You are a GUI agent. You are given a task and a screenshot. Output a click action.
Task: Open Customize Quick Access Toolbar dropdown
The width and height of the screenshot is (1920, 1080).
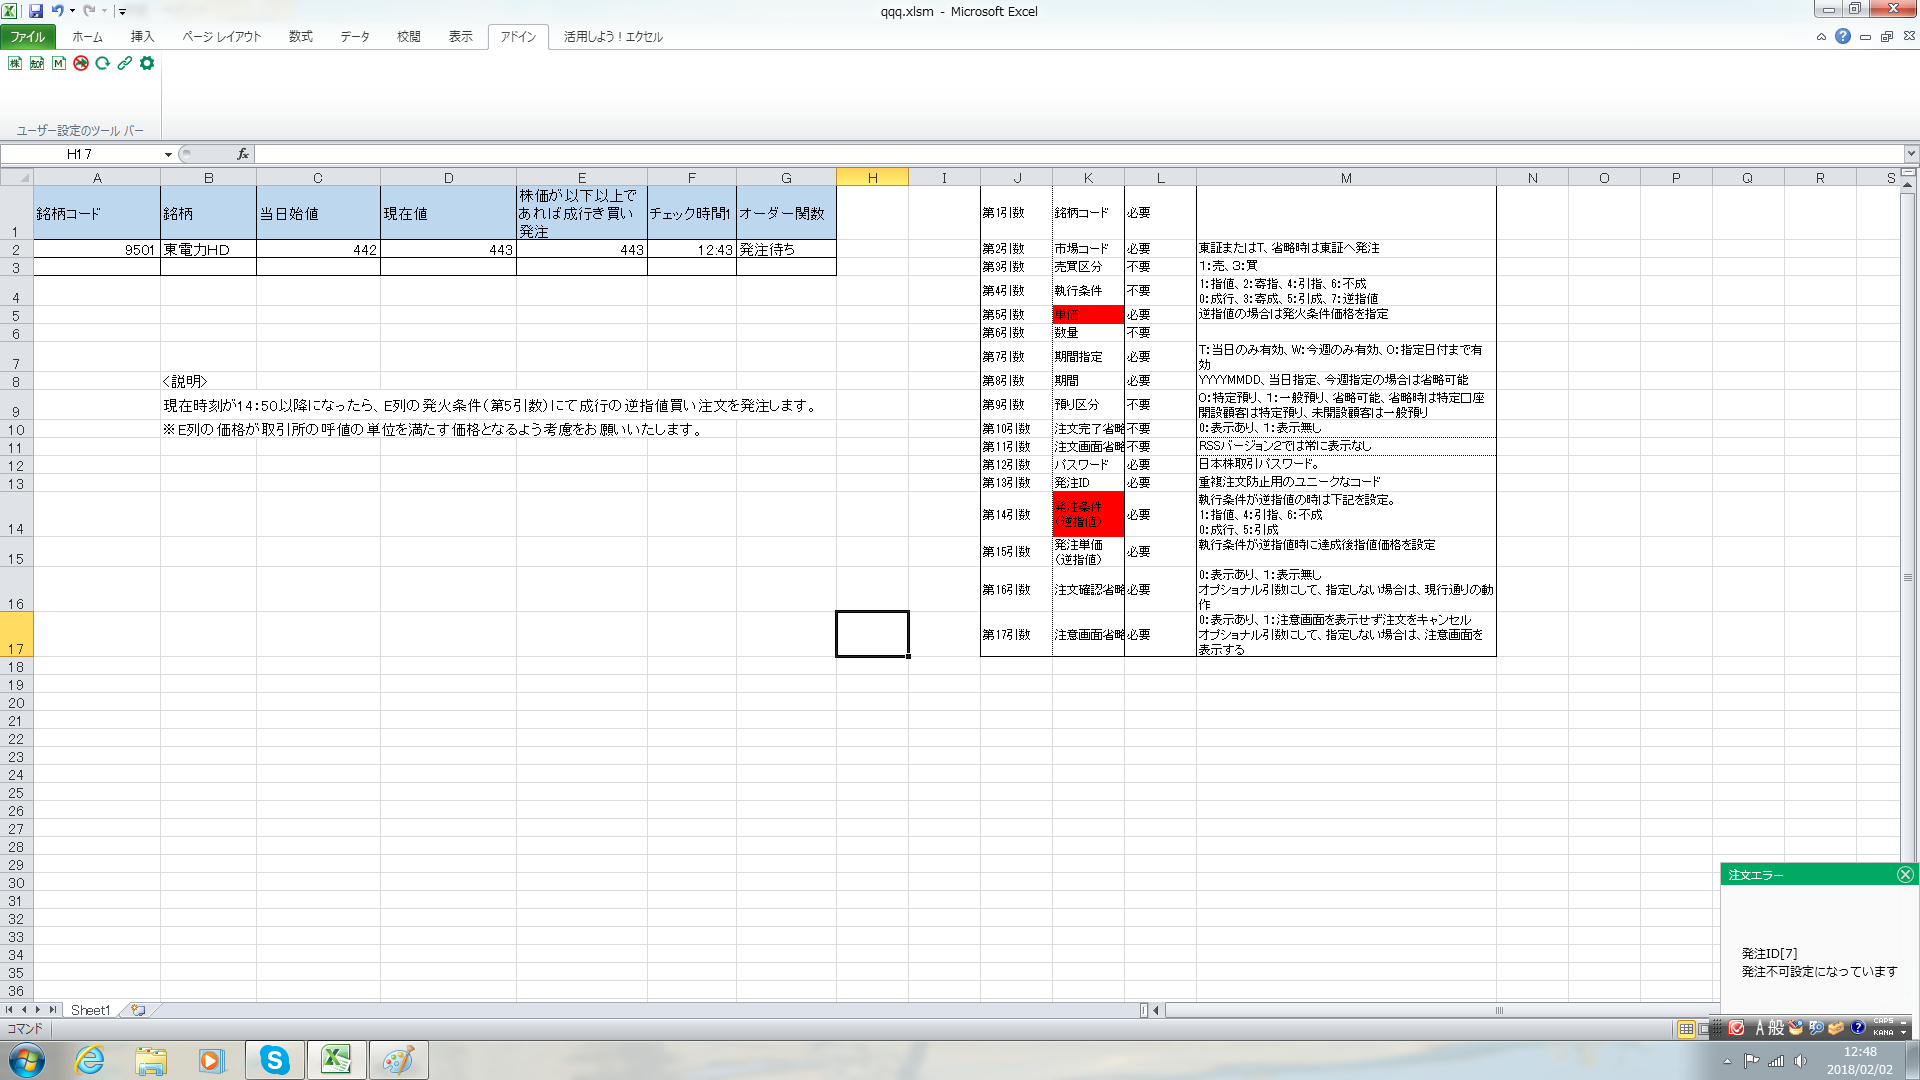(x=123, y=12)
